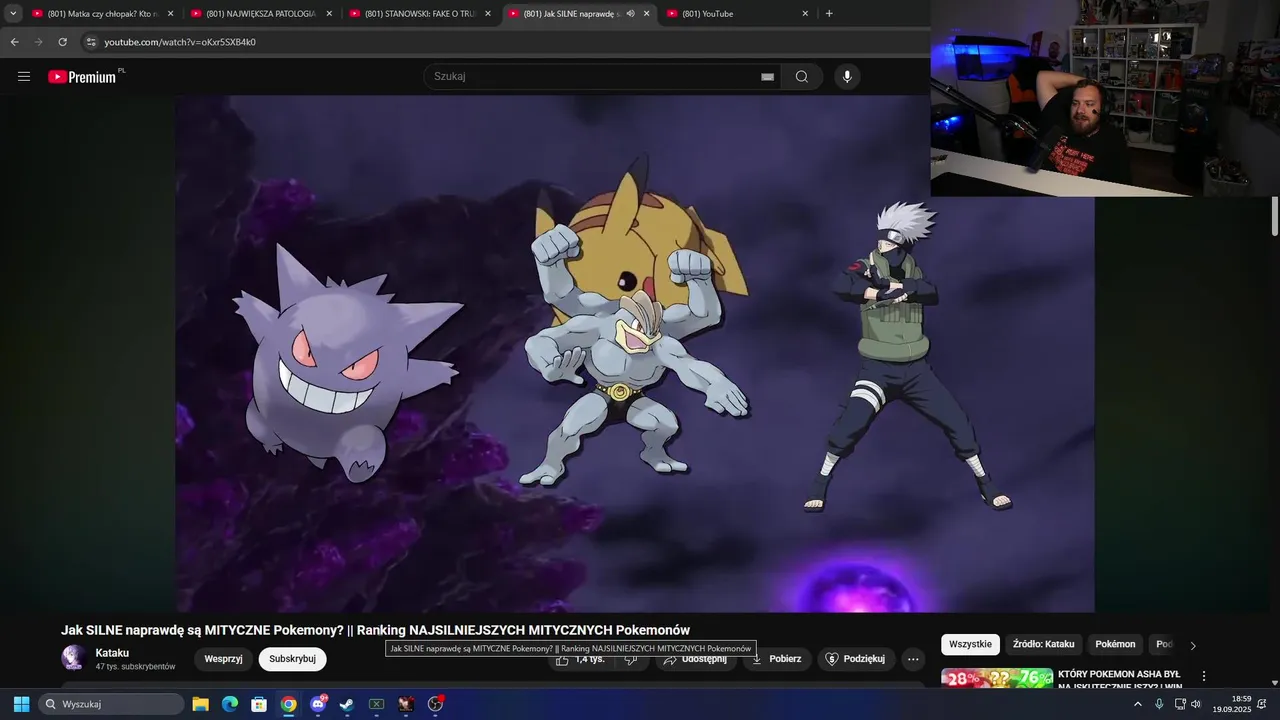Open the '28% ?? 76%' recommended video thumbnail
Image resolution: width=1280 pixels, height=720 pixels.
(x=997, y=678)
